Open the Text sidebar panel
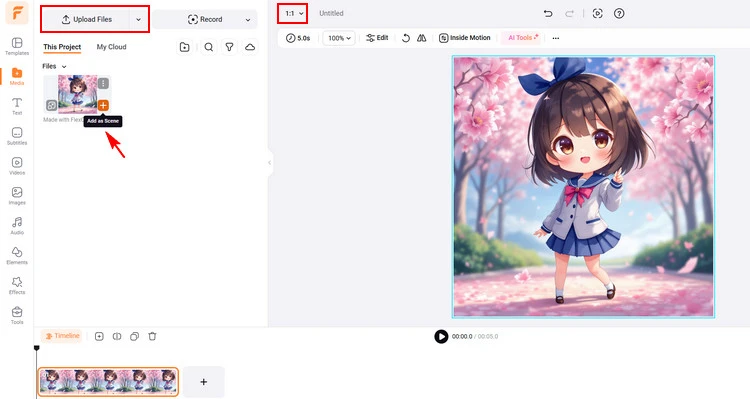This screenshot has width=750, height=399. [x=17, y=106]
